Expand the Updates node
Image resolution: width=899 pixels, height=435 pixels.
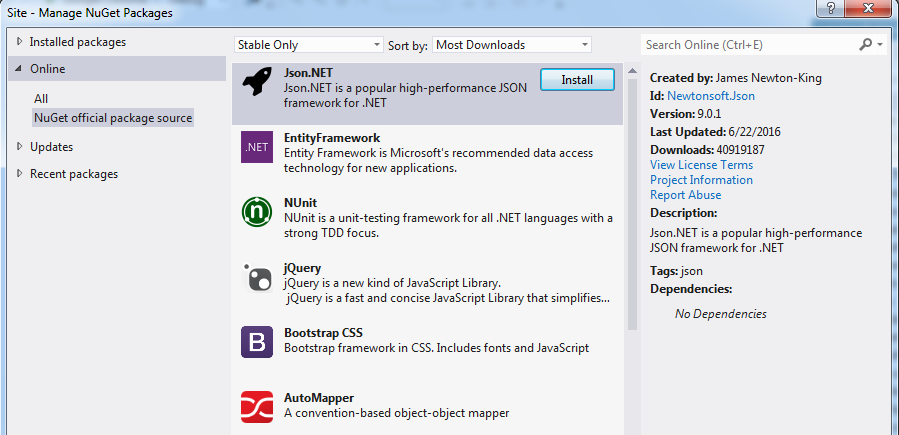(x=20, y=147)
